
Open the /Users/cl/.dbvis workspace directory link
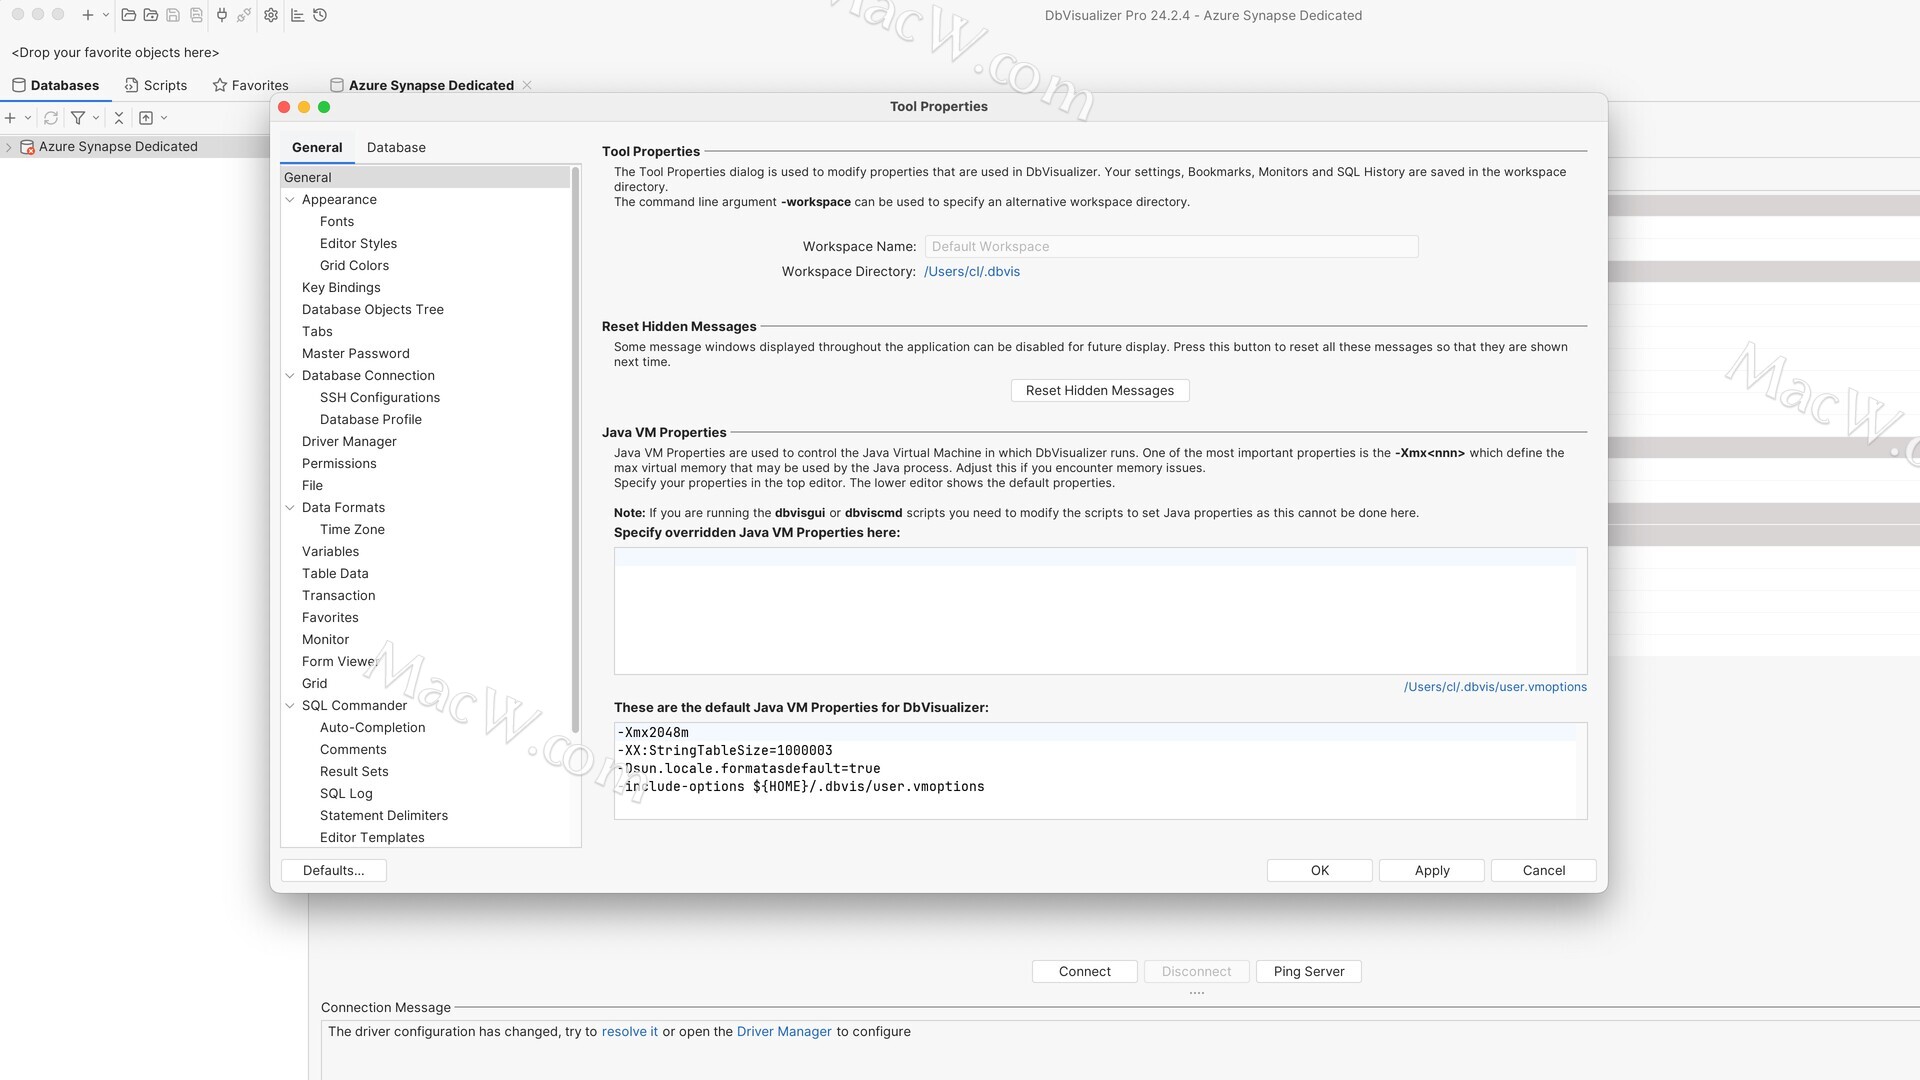tap(972, 272)
